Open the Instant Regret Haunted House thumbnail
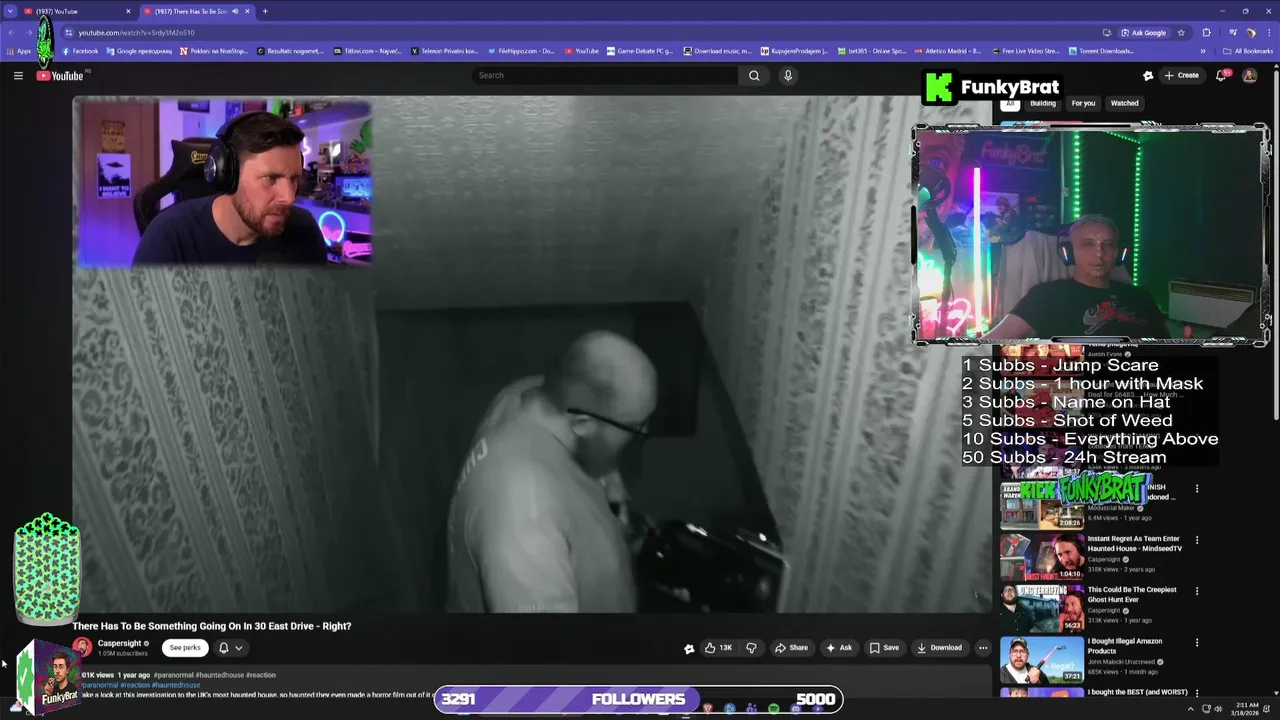1280x720 pixels. pyautogui.click(x=1042, y=556)
